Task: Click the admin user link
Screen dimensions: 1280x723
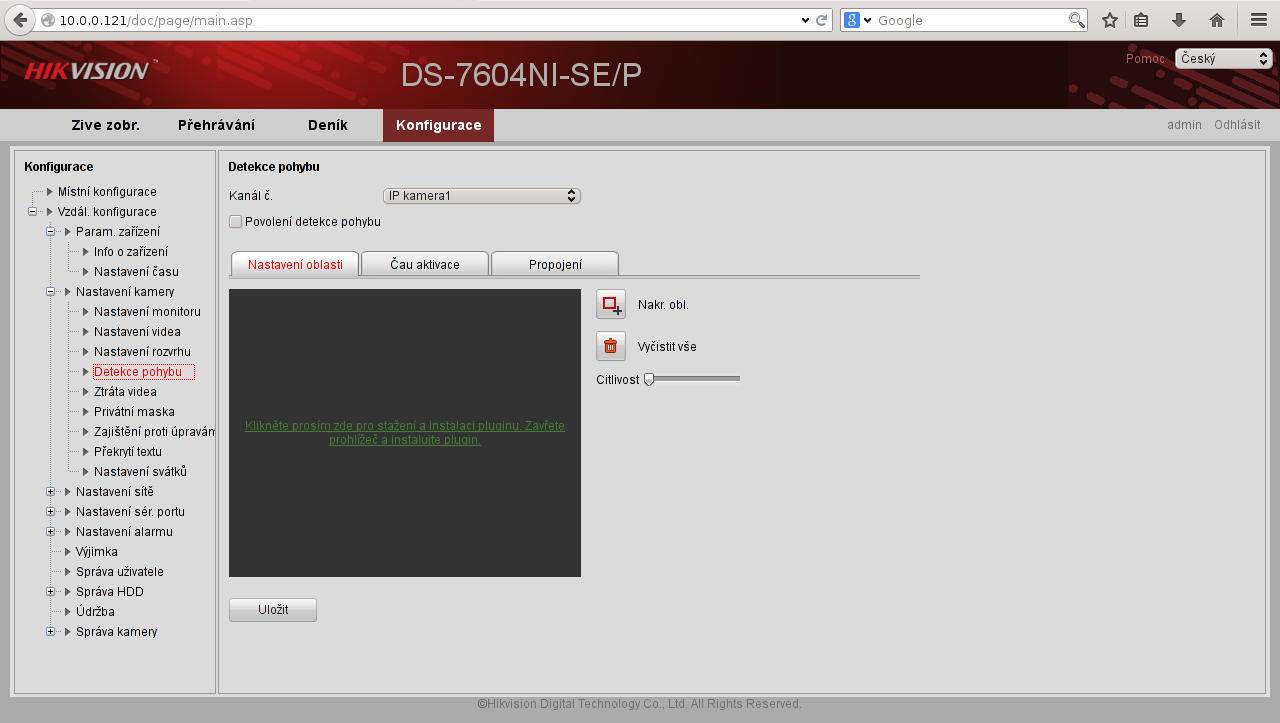Action: [1184, 125]
